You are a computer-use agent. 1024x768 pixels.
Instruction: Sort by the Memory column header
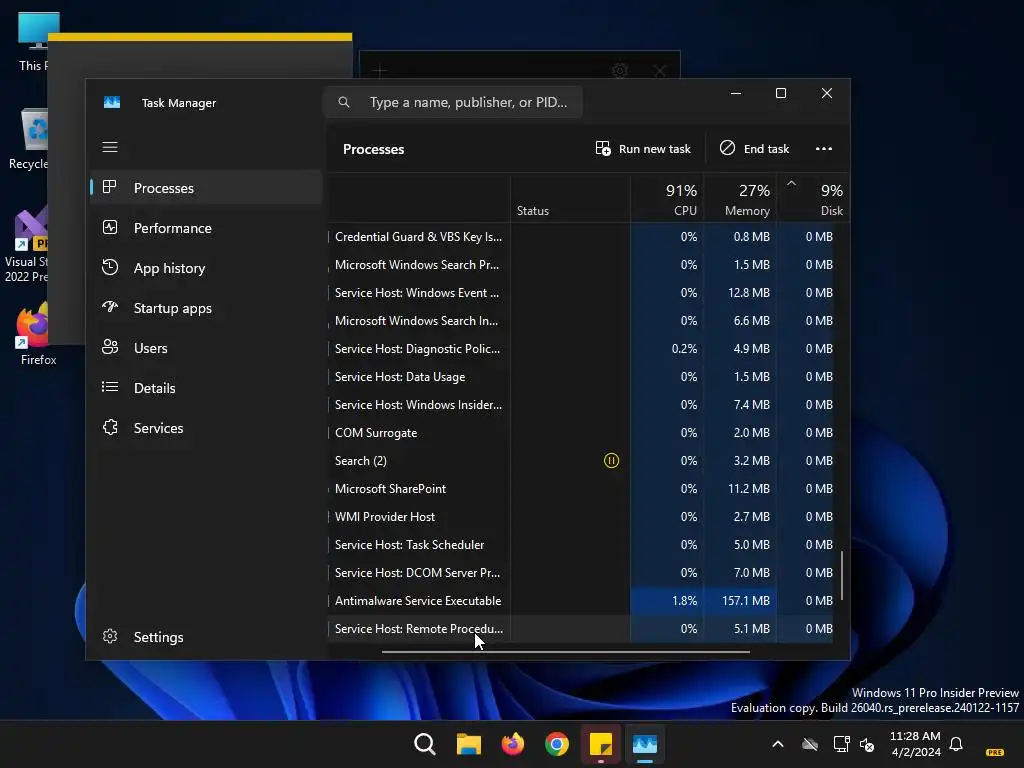[740, 199]
